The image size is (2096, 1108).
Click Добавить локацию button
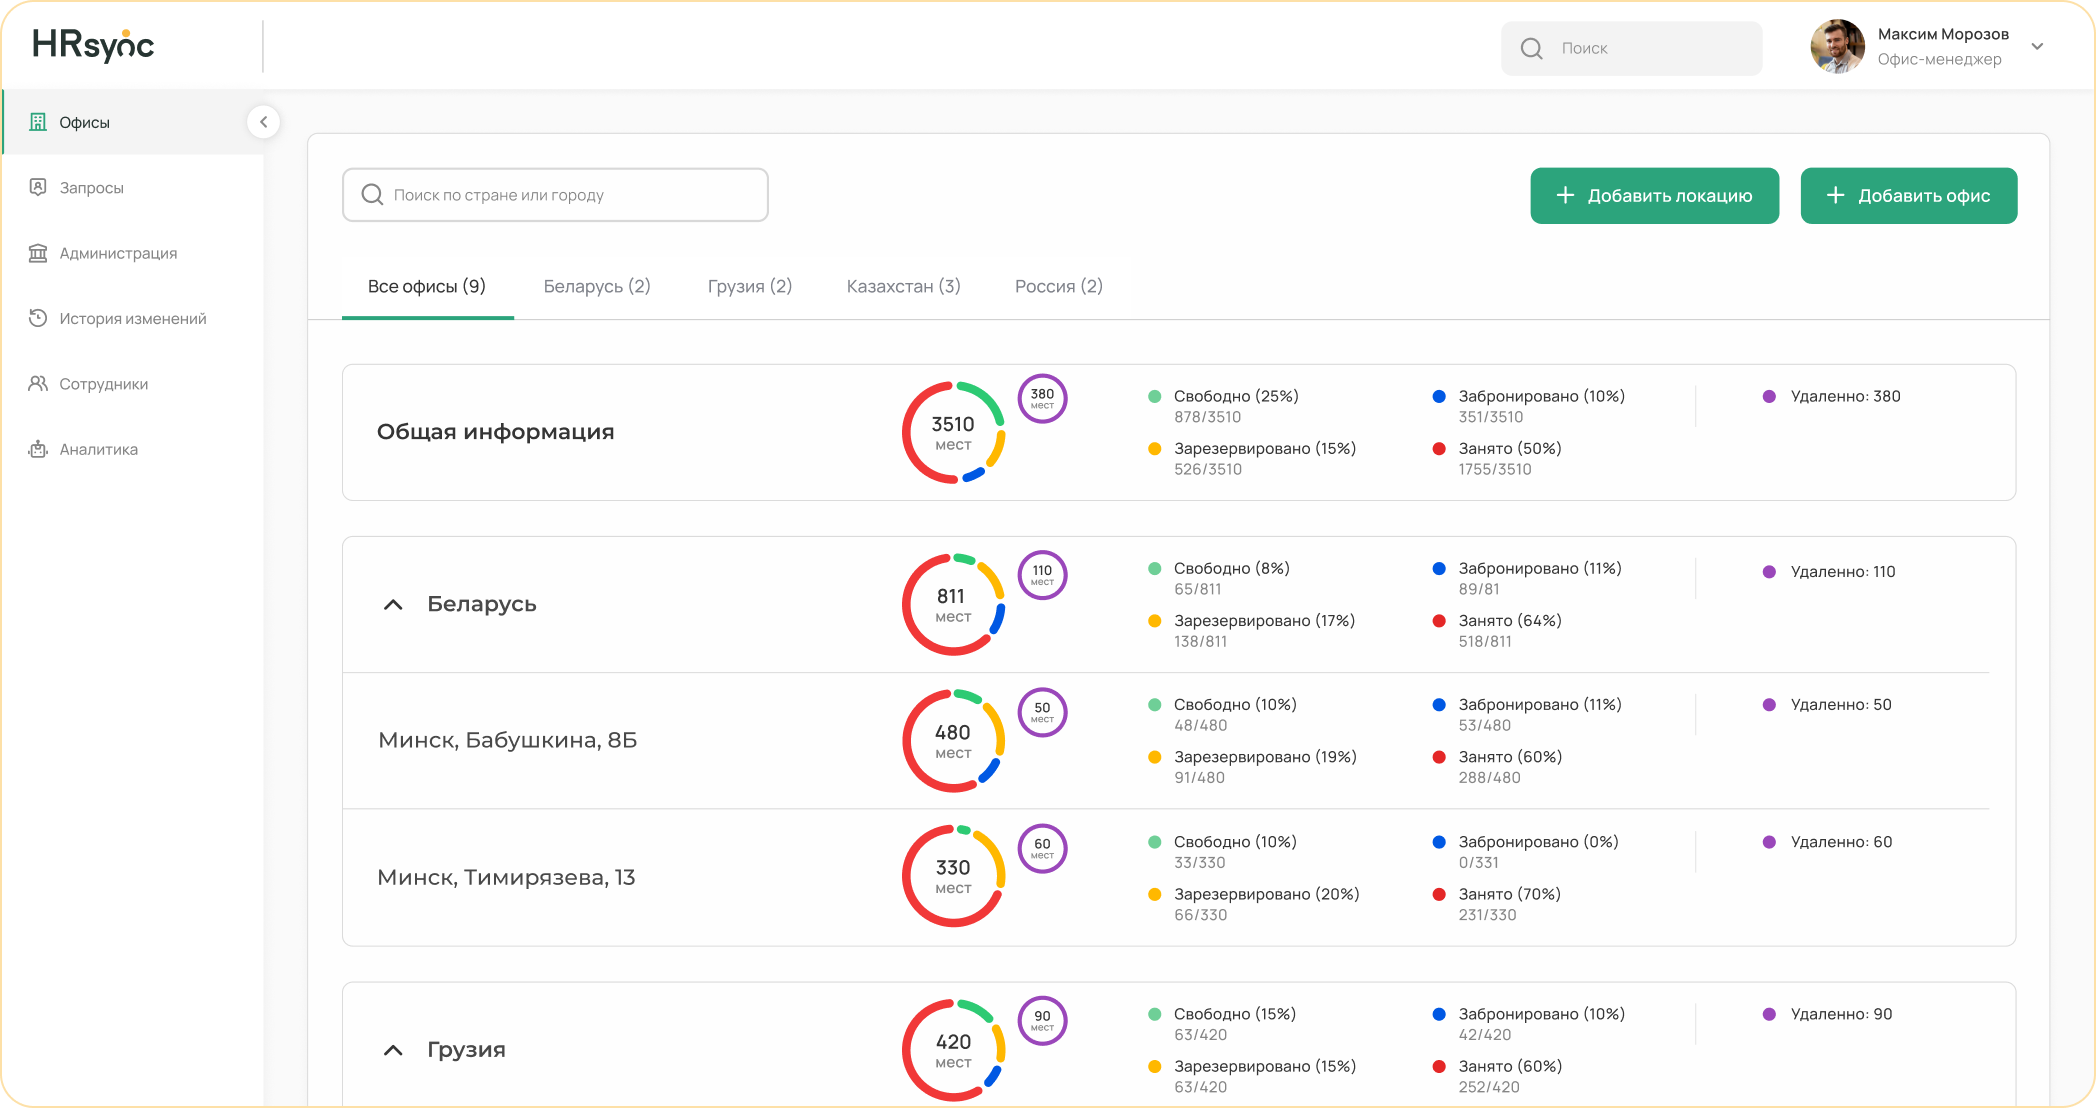(1654, 196)
